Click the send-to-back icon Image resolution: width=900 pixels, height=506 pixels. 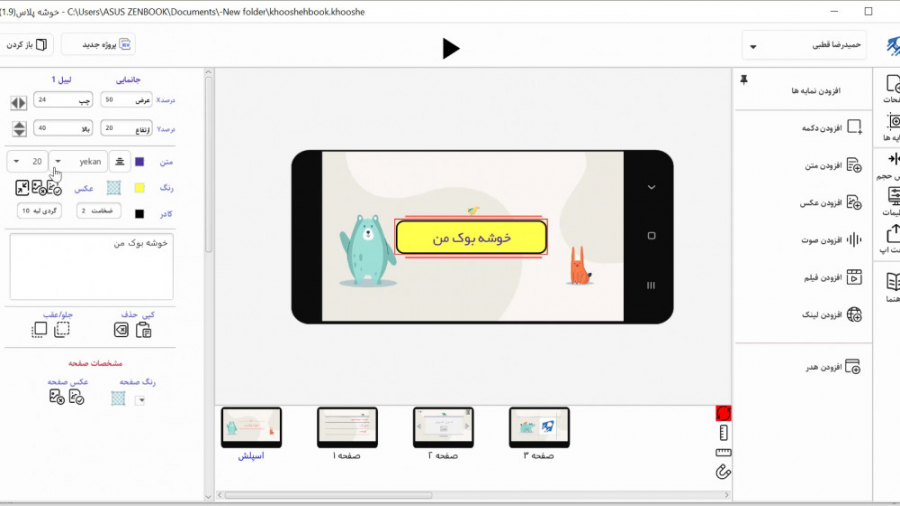point(62,329)
